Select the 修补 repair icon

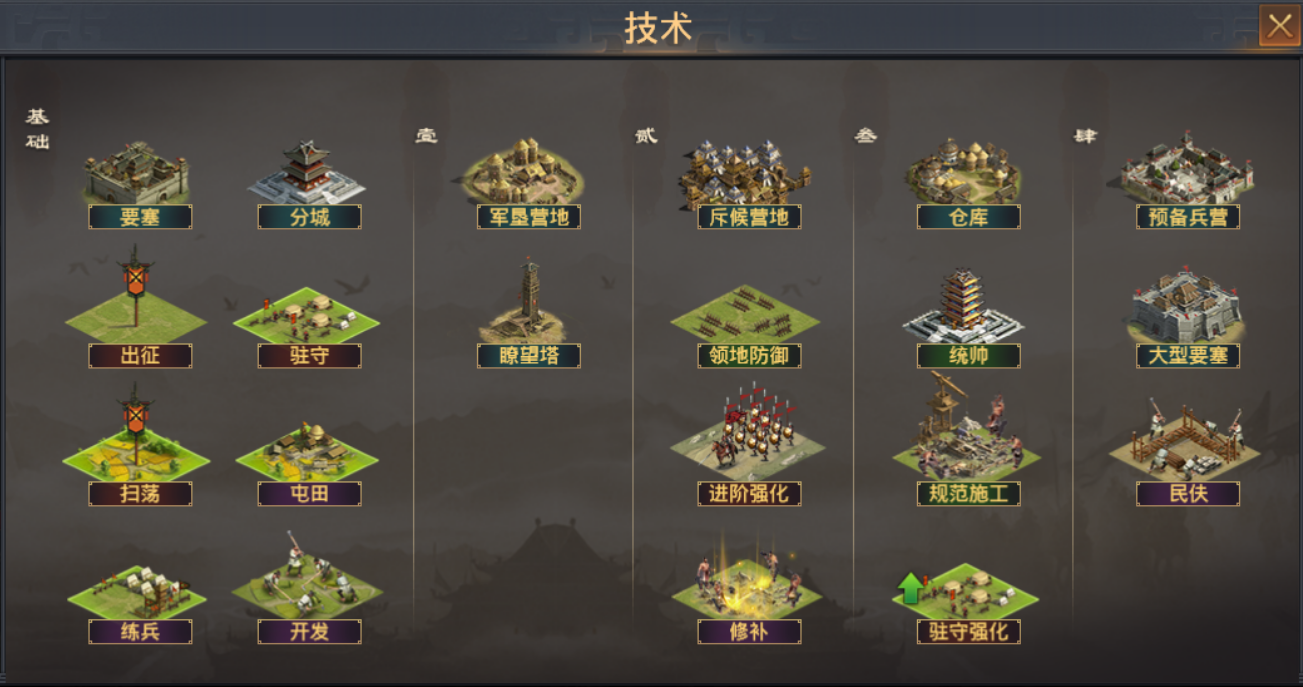746,580
